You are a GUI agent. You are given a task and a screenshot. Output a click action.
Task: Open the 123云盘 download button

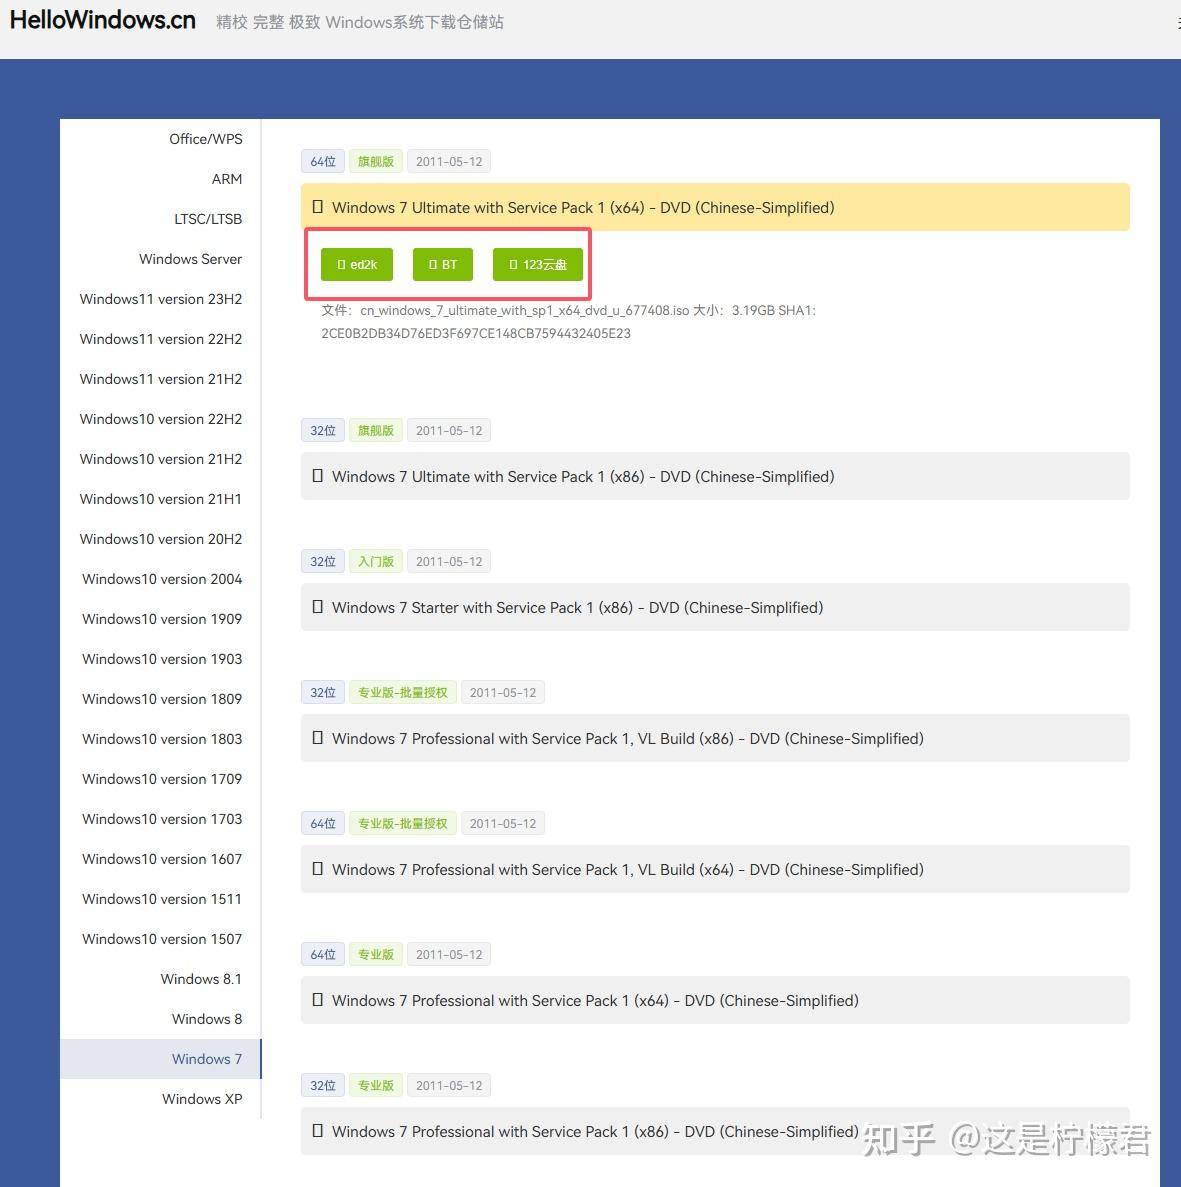538,265
